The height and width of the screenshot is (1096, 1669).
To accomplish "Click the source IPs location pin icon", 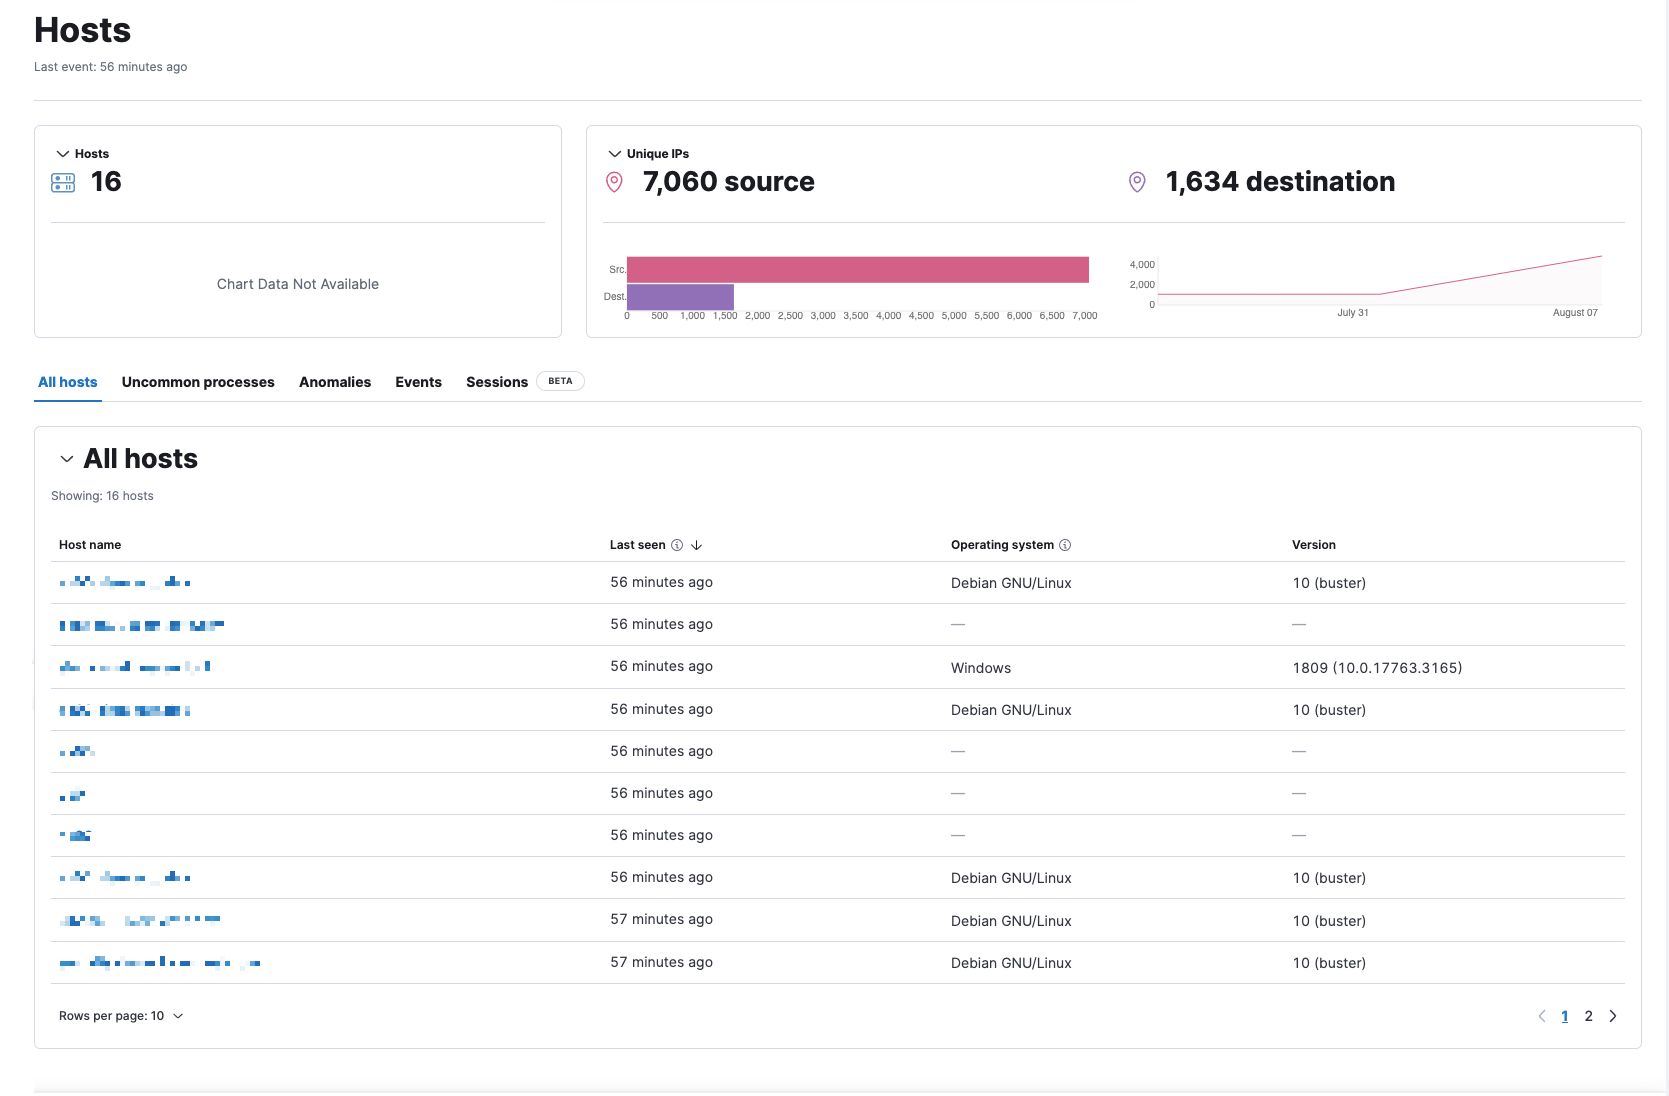I will click(615, 181).
